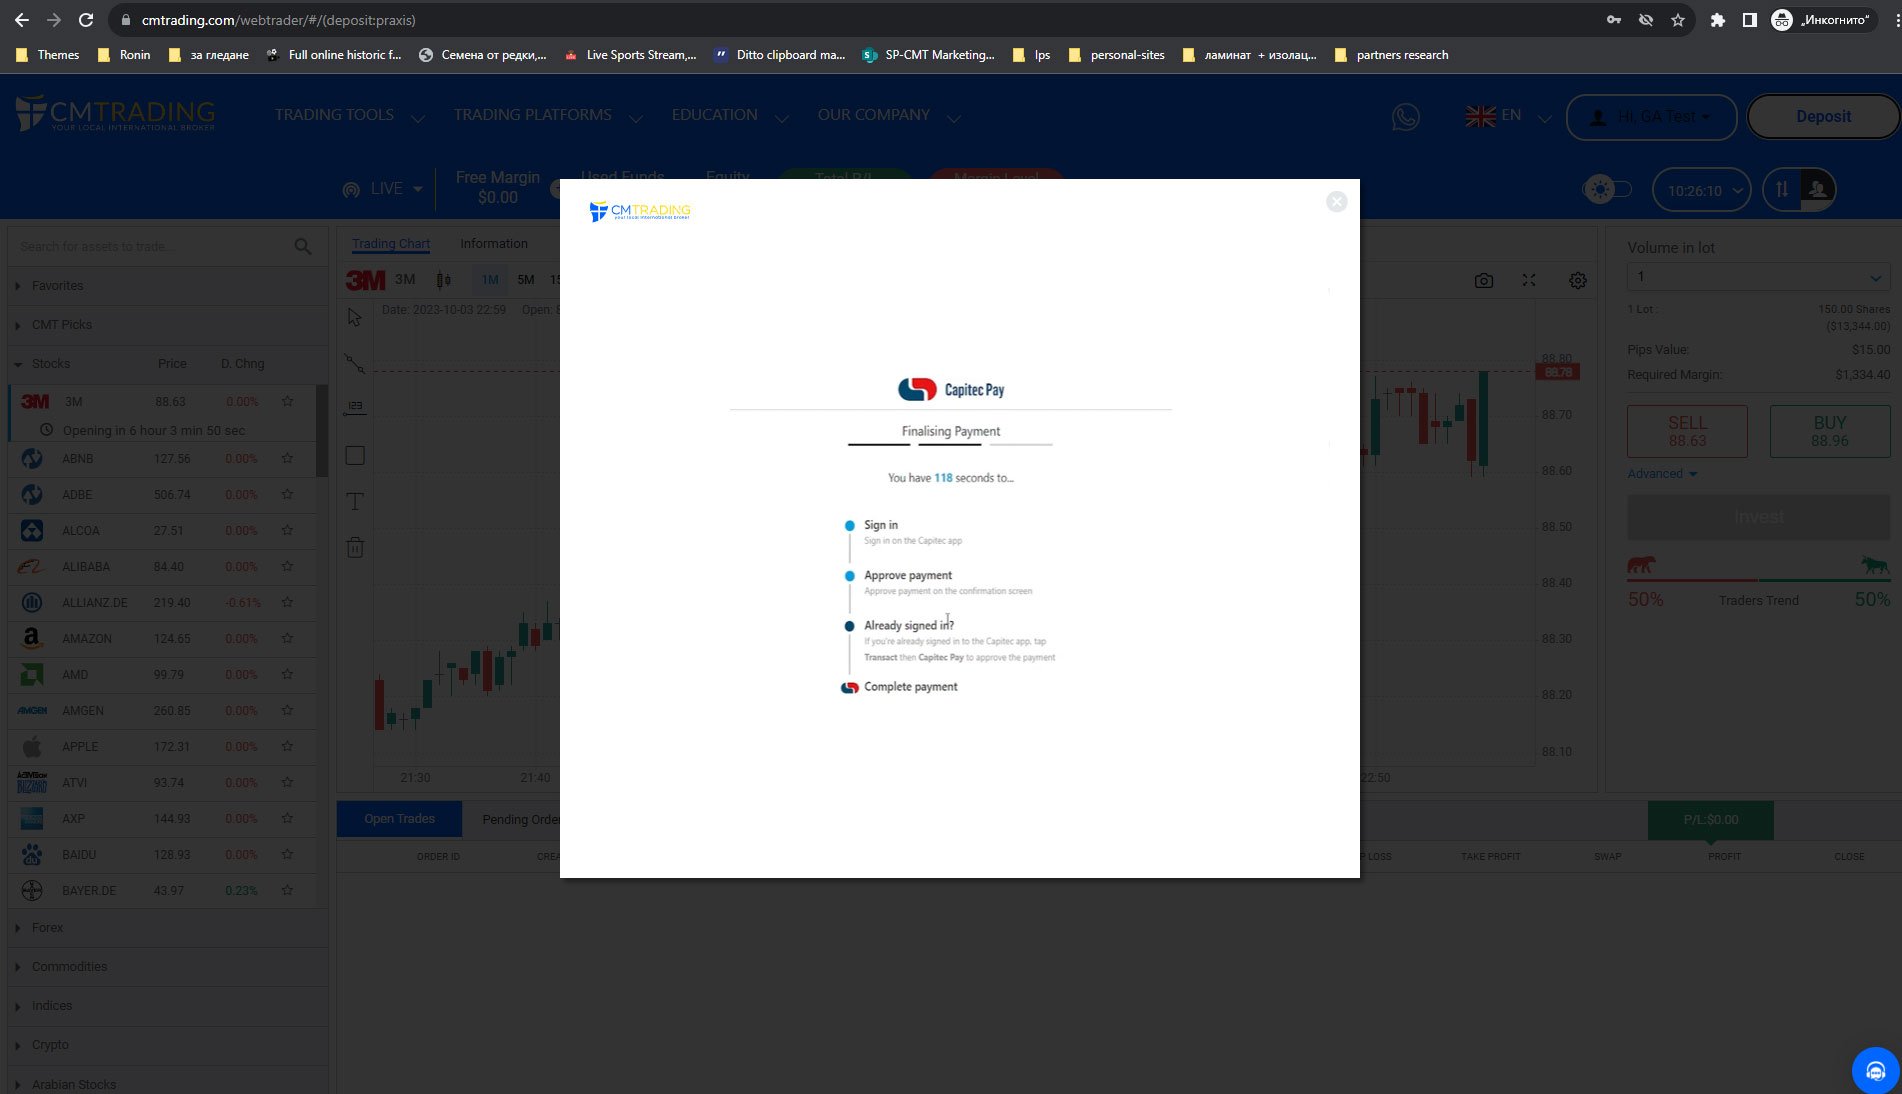This screenshot has height=1094, width=1902.
Task: Click the trade arrows mode icon
Action: (x=1782, y=189)
